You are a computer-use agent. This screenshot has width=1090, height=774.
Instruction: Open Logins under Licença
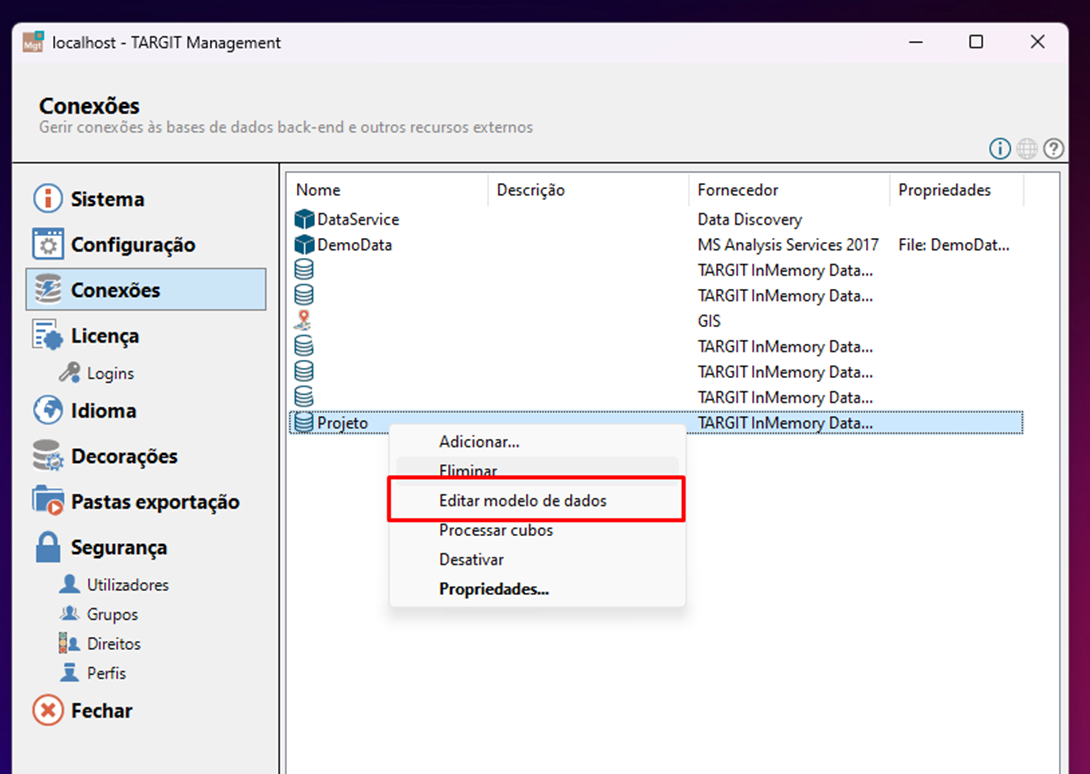click(x=111, y=373)
